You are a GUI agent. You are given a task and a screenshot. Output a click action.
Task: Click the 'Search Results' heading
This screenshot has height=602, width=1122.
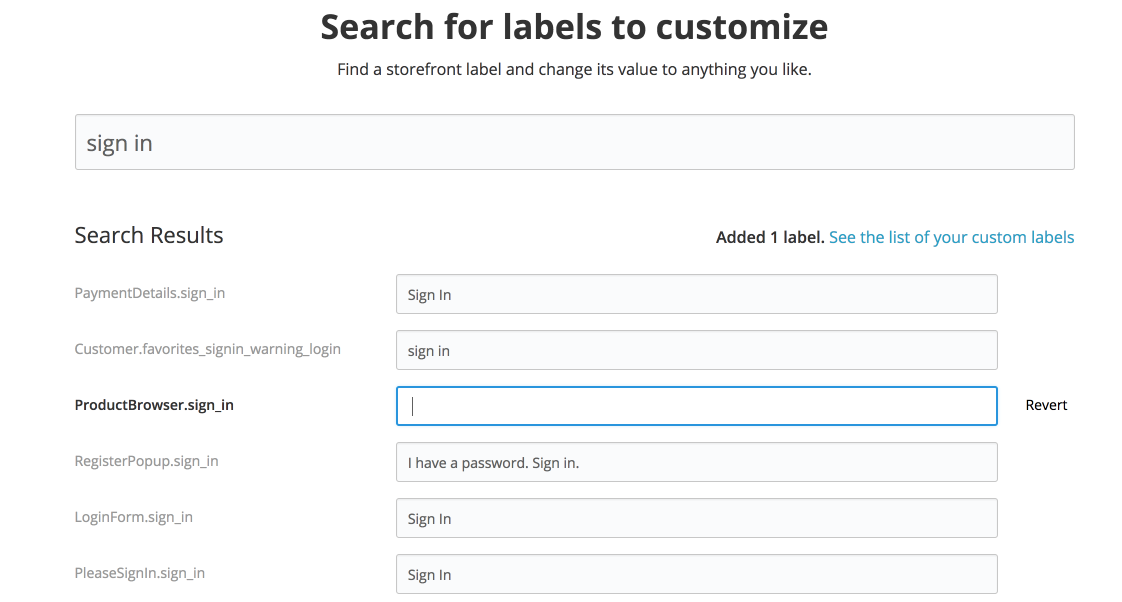coord(149,235)
